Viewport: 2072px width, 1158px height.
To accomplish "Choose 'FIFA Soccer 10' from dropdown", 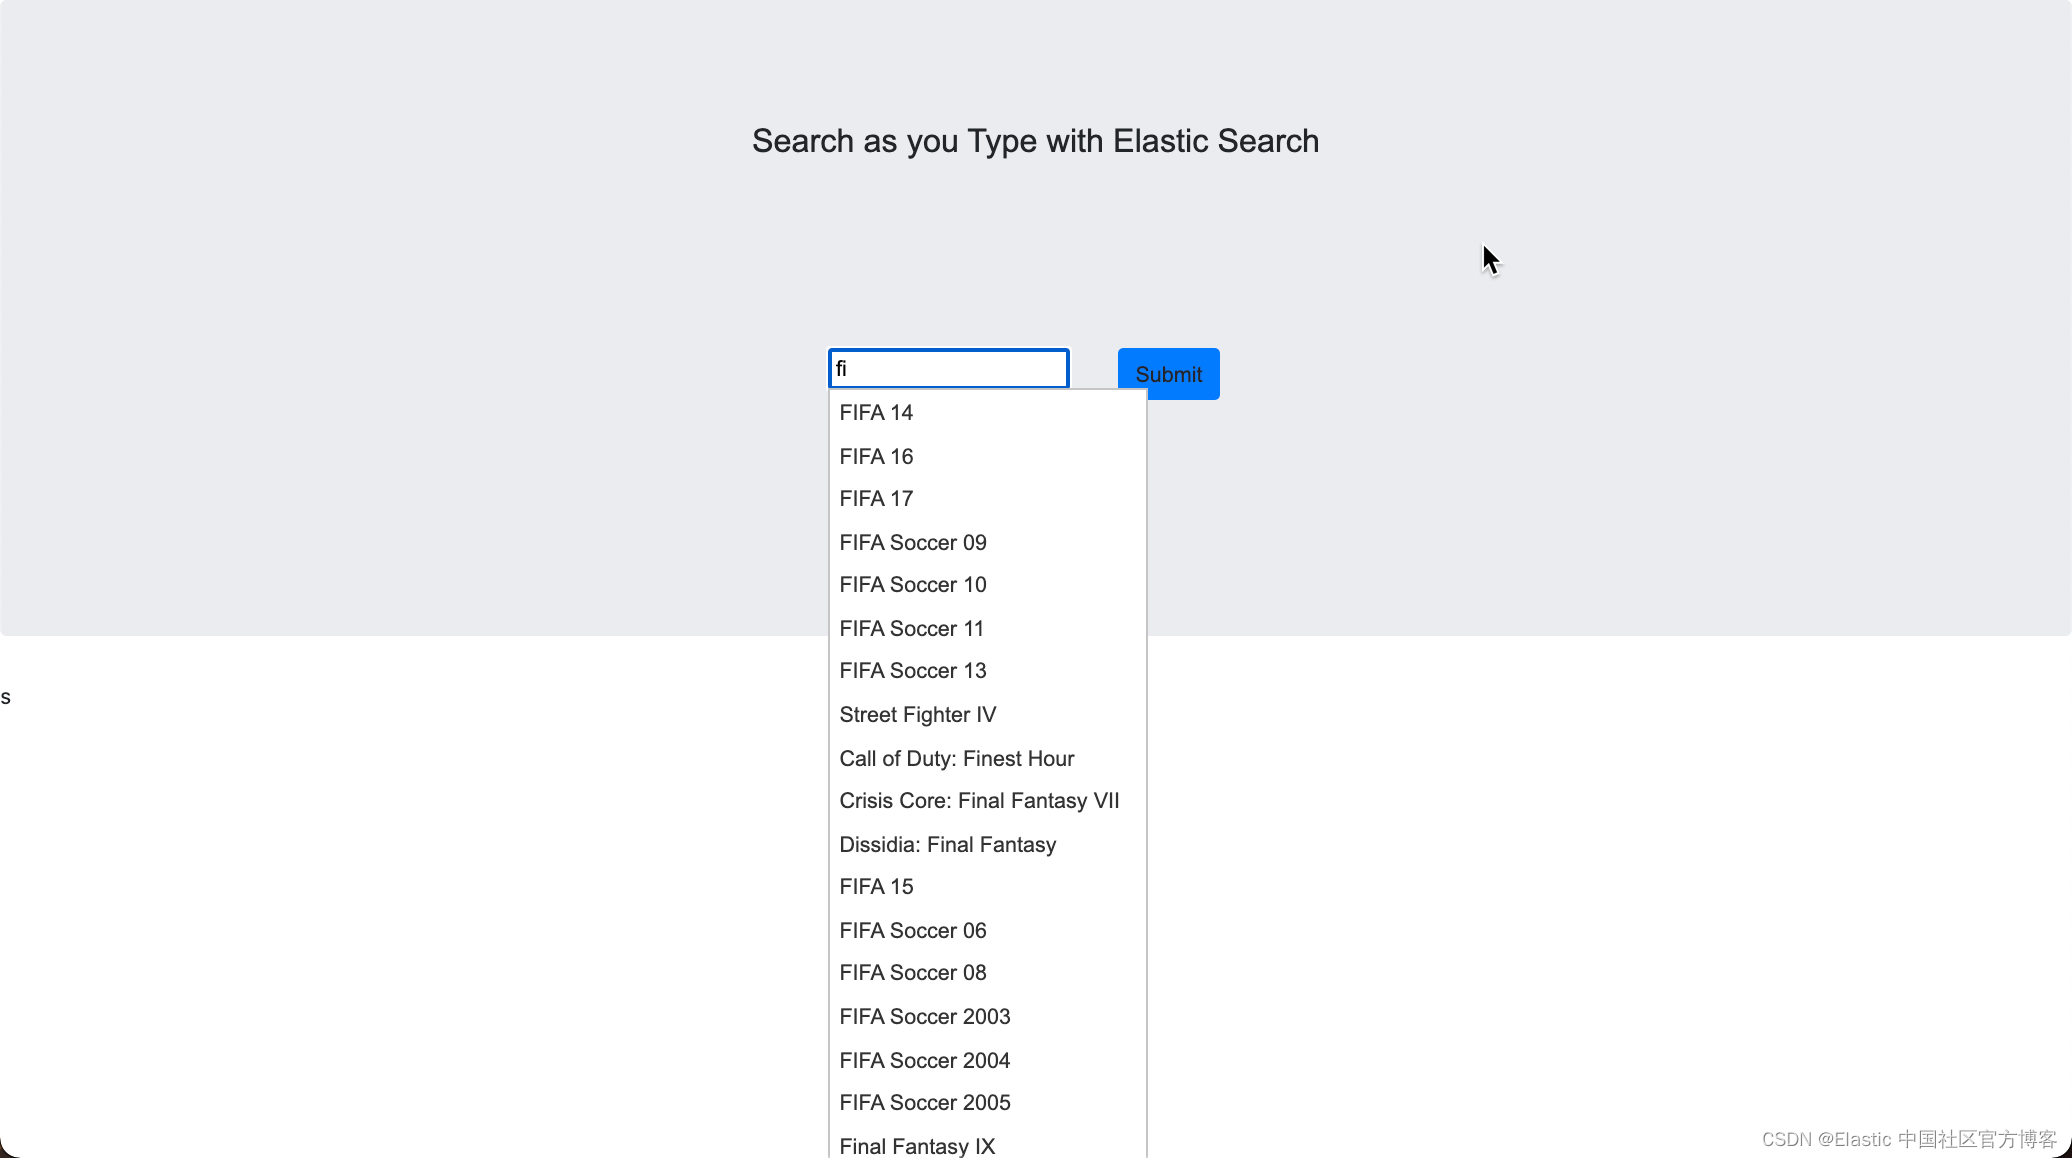I will click(912, 585).
